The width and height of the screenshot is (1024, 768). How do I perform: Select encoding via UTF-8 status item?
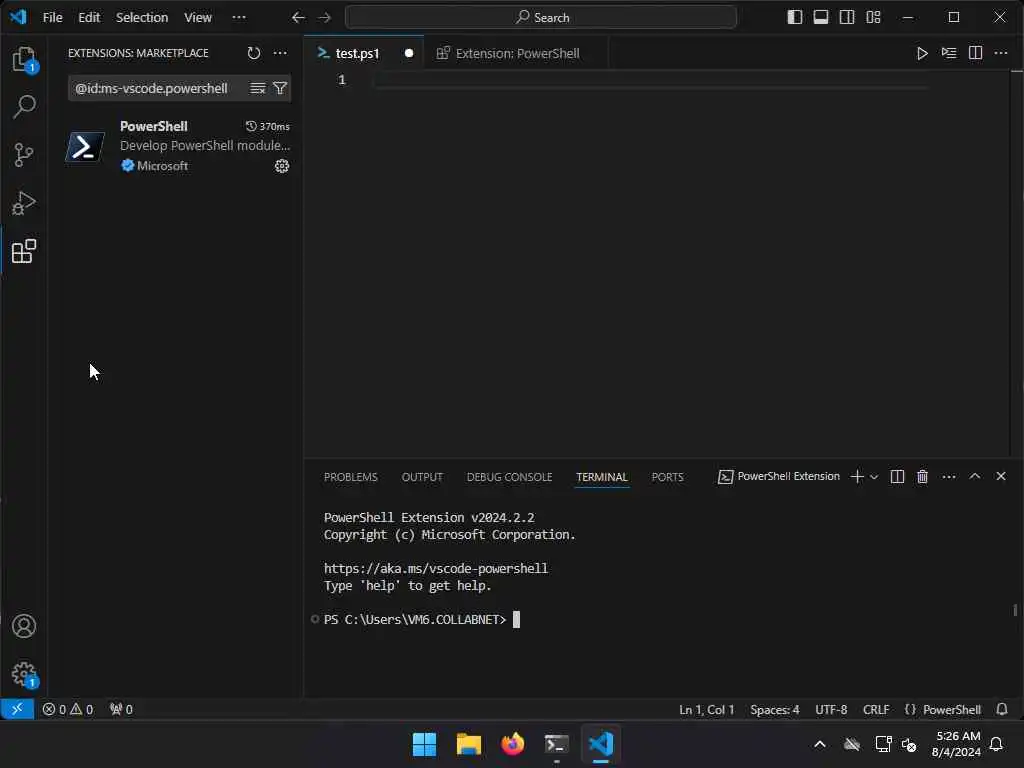(831, 710)
